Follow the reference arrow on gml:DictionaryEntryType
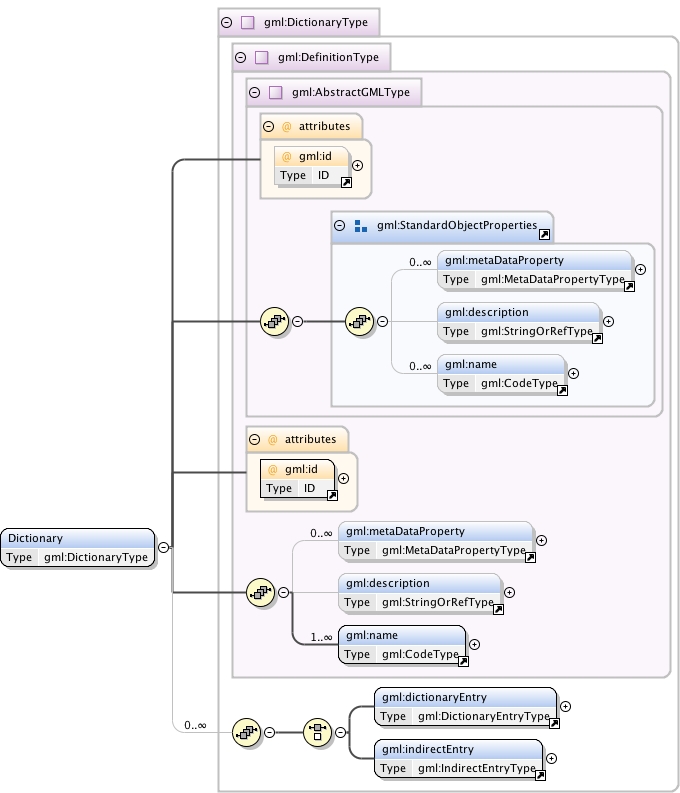 coord(555,723)
